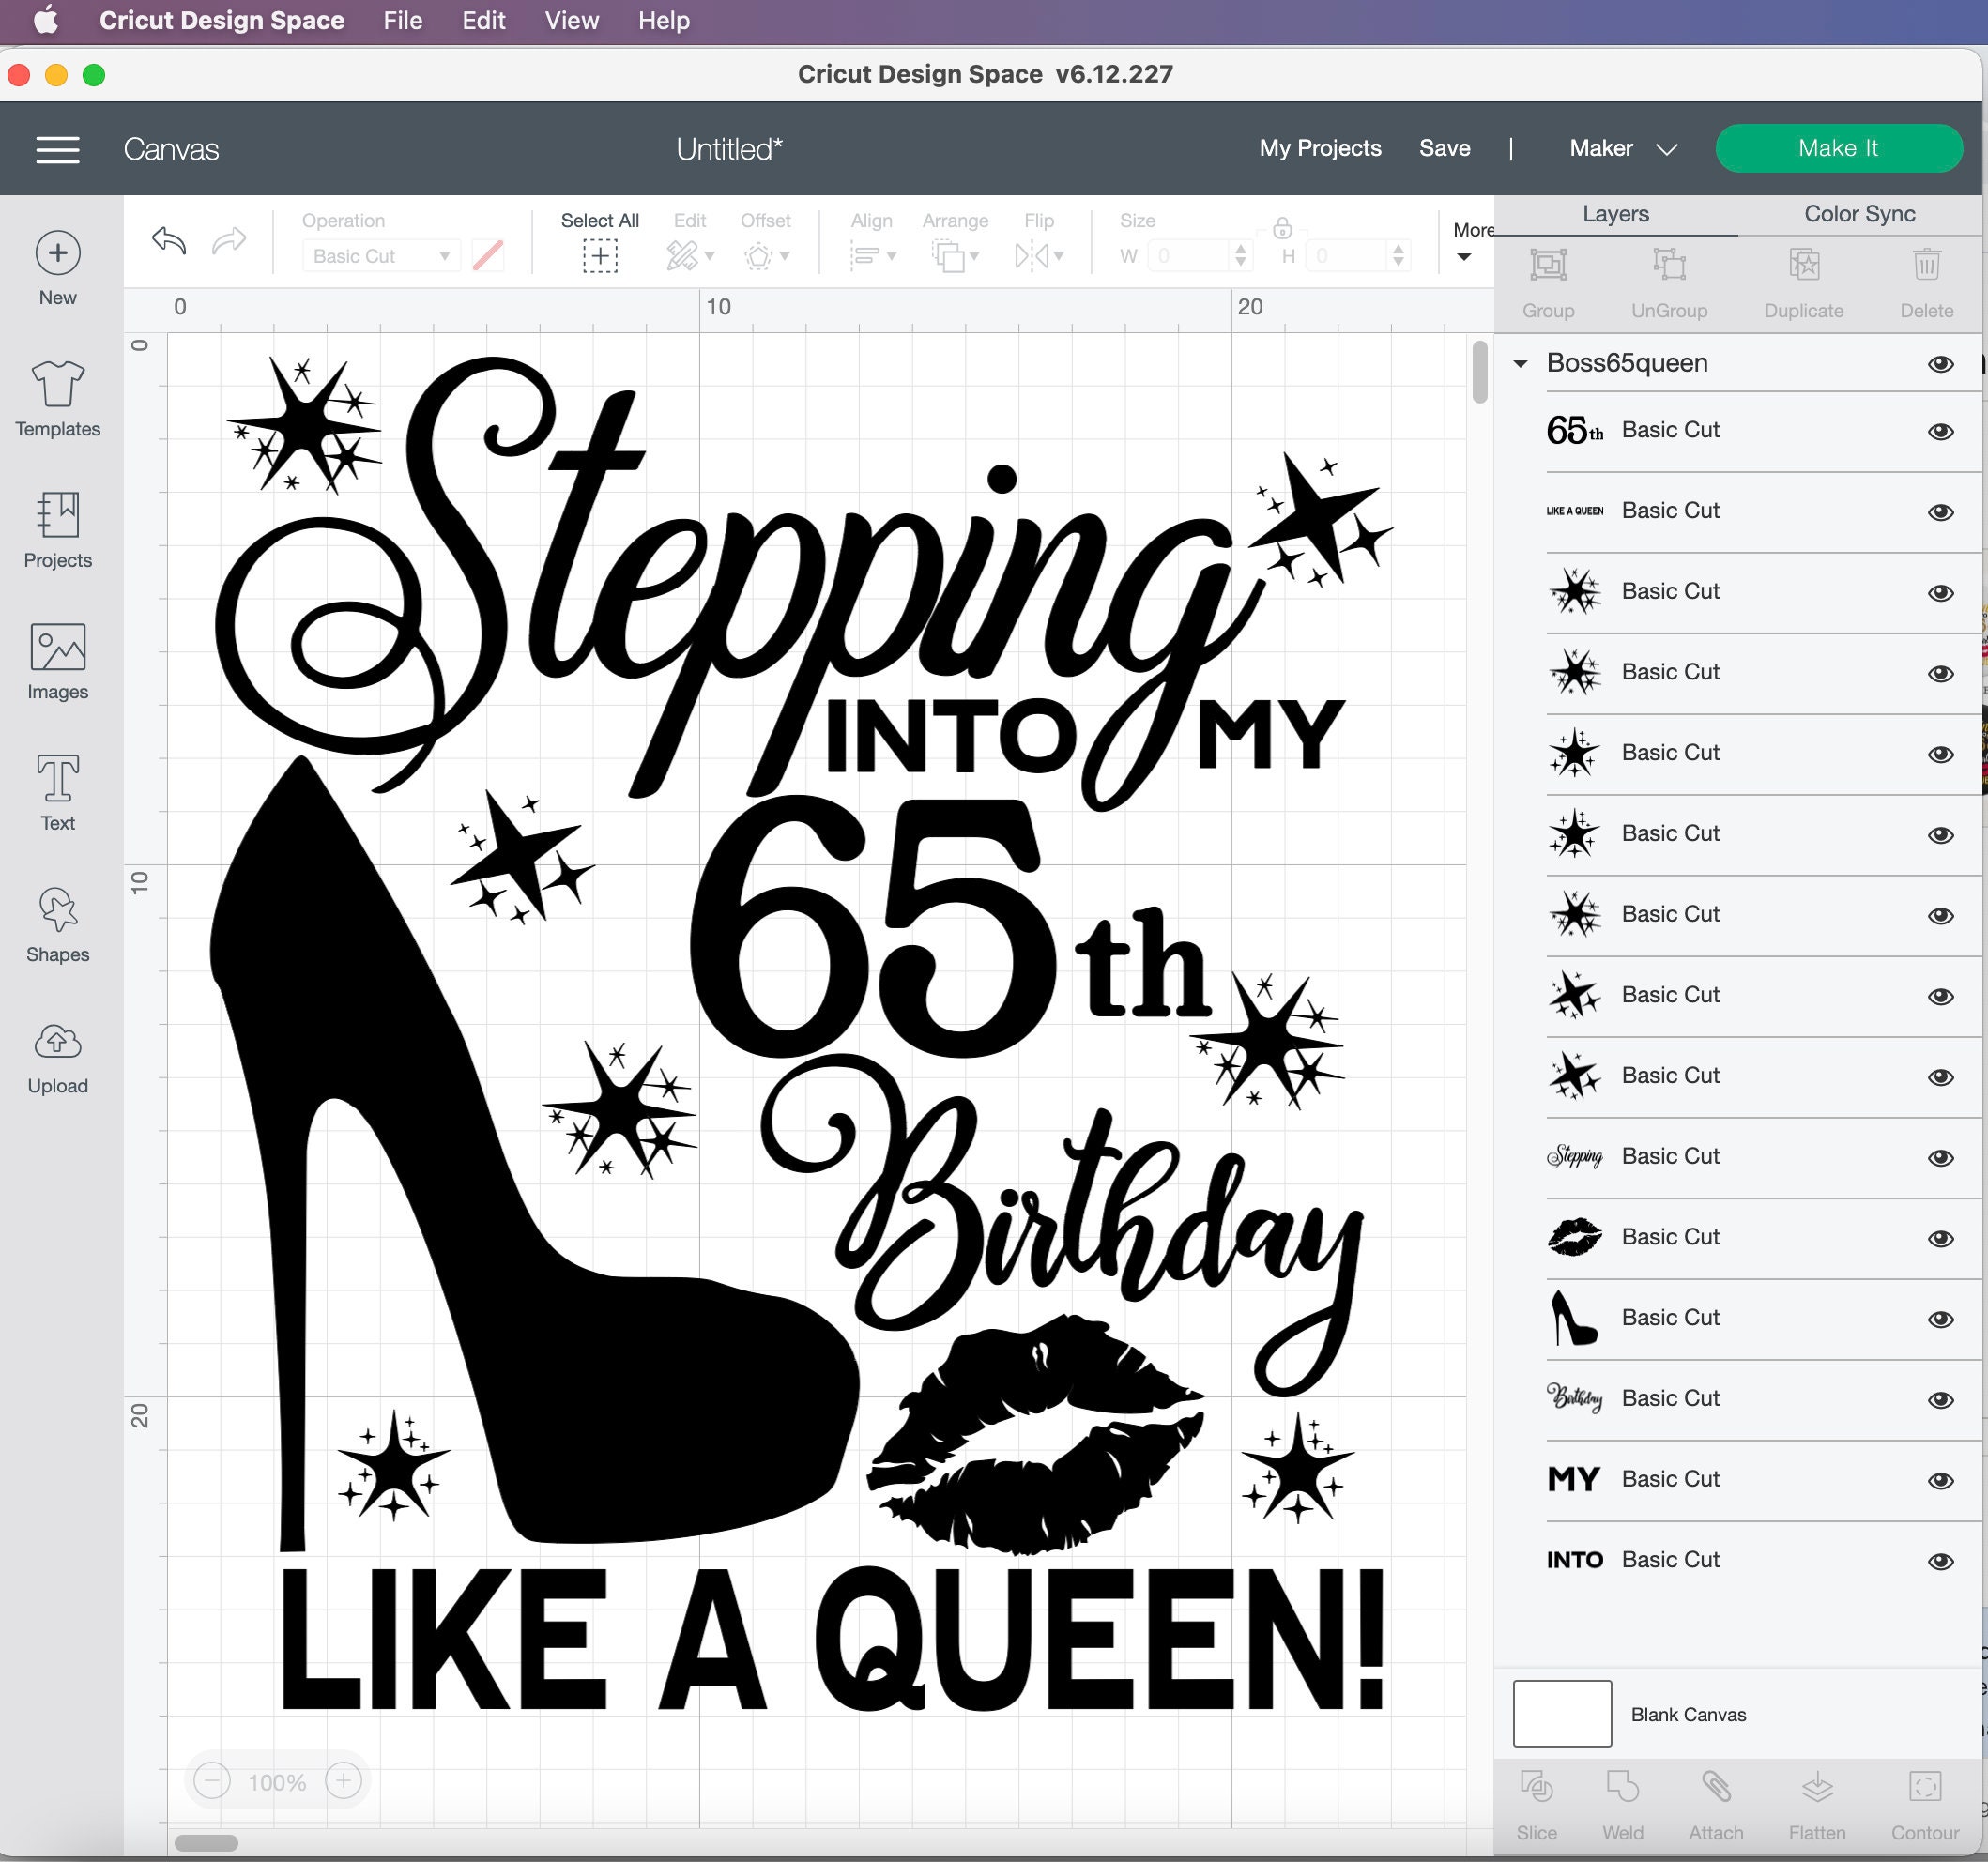Hide the Birthday layer
Viewport: 1988px width, 1862px height.
tap(1941, 1400)
